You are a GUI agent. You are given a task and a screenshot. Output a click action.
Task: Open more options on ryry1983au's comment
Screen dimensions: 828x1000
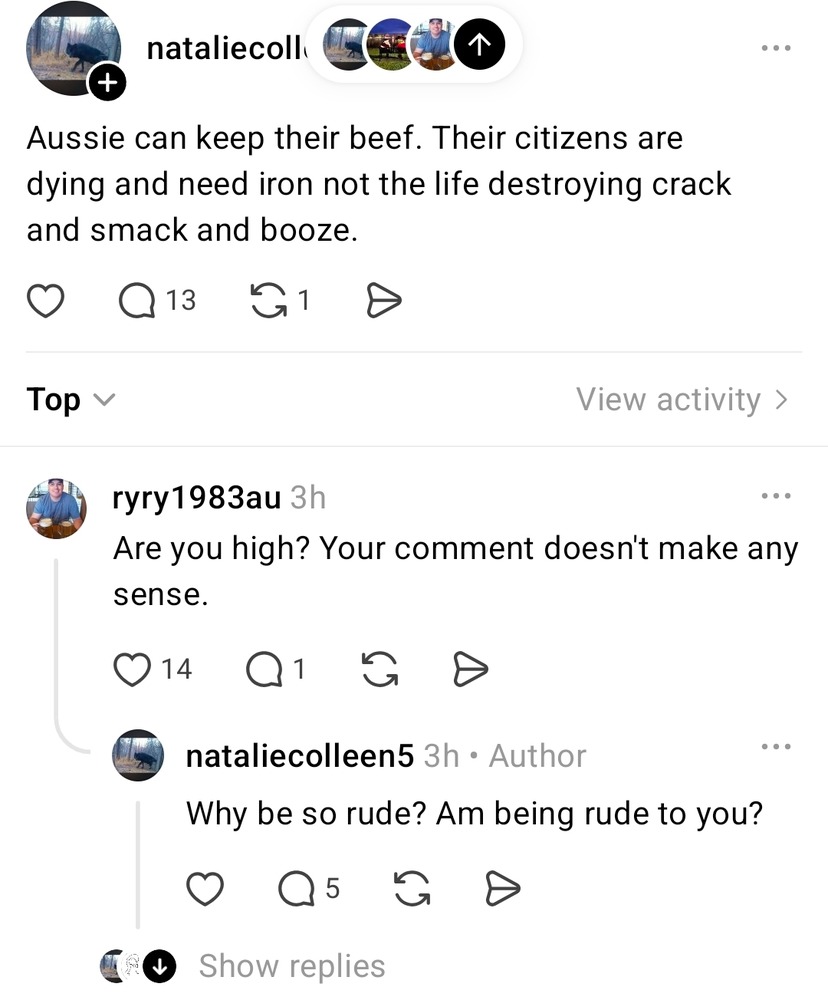[776, 496]
